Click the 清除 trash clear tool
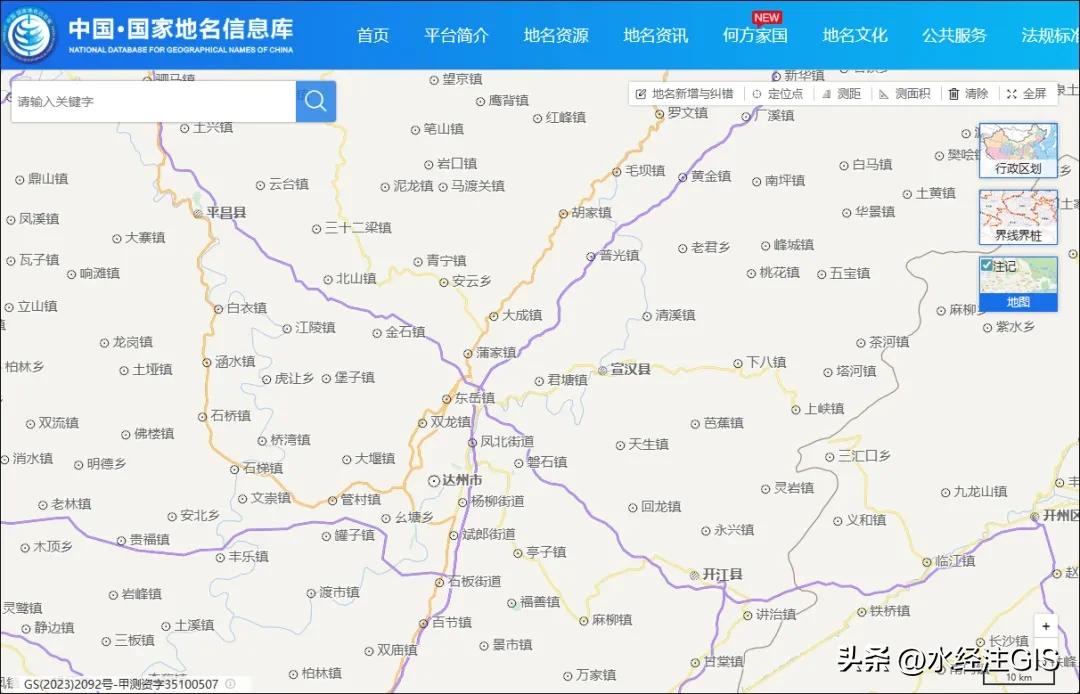1080x694 pixels. point(968,94)
